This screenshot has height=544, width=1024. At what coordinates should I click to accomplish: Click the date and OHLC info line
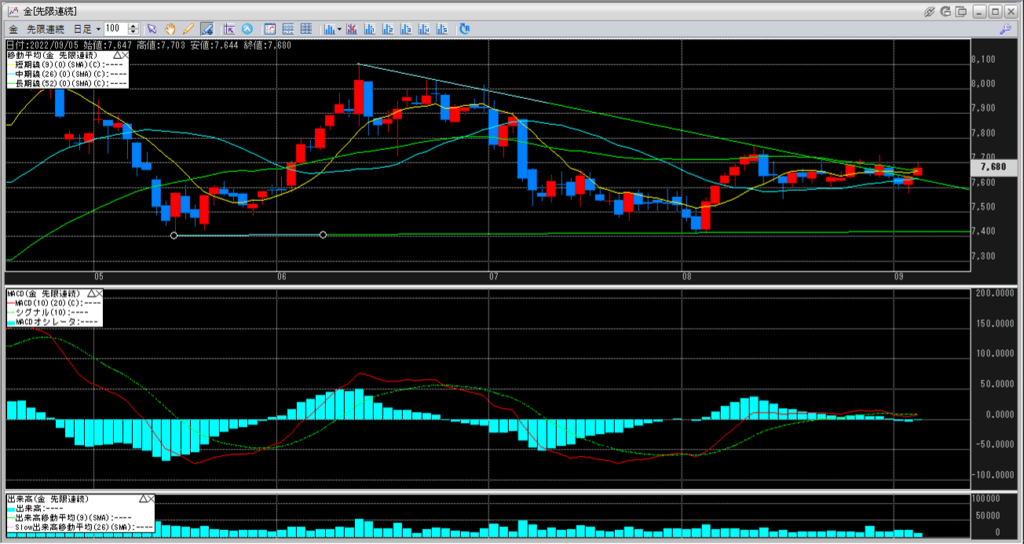click(x=148, y=45)
